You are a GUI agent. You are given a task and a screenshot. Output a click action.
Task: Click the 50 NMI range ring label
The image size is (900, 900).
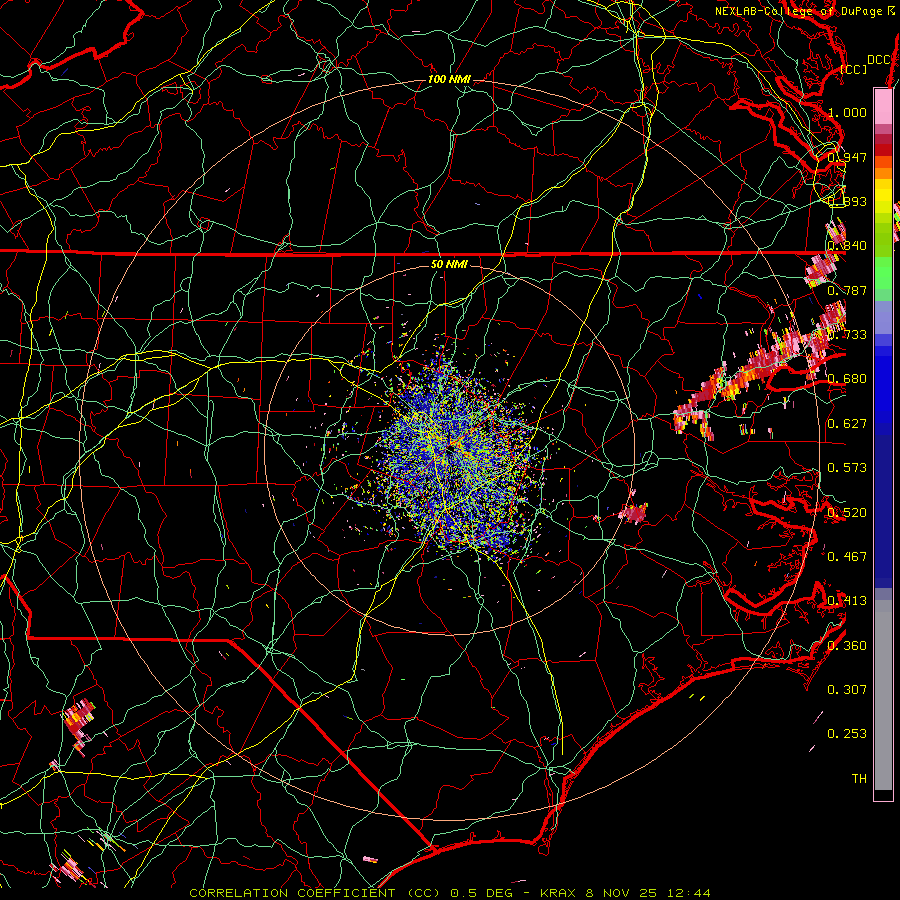tap(449, 264)
